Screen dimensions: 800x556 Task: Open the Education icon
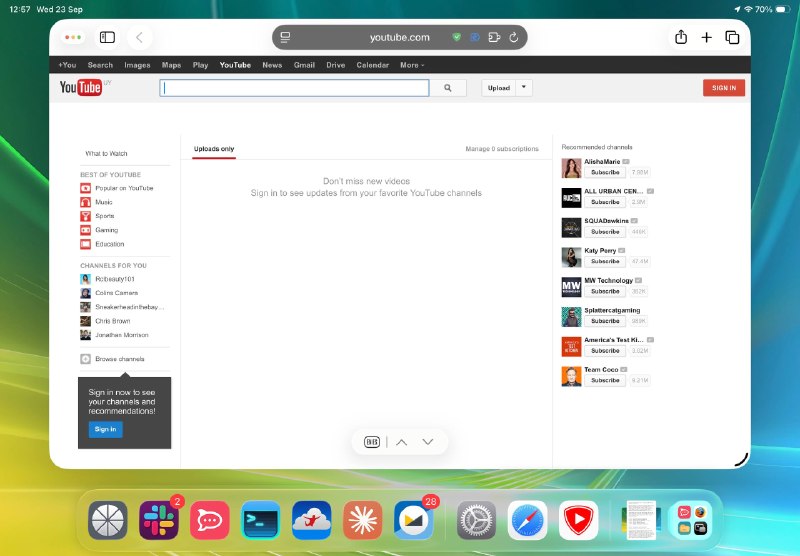[85, 244]
